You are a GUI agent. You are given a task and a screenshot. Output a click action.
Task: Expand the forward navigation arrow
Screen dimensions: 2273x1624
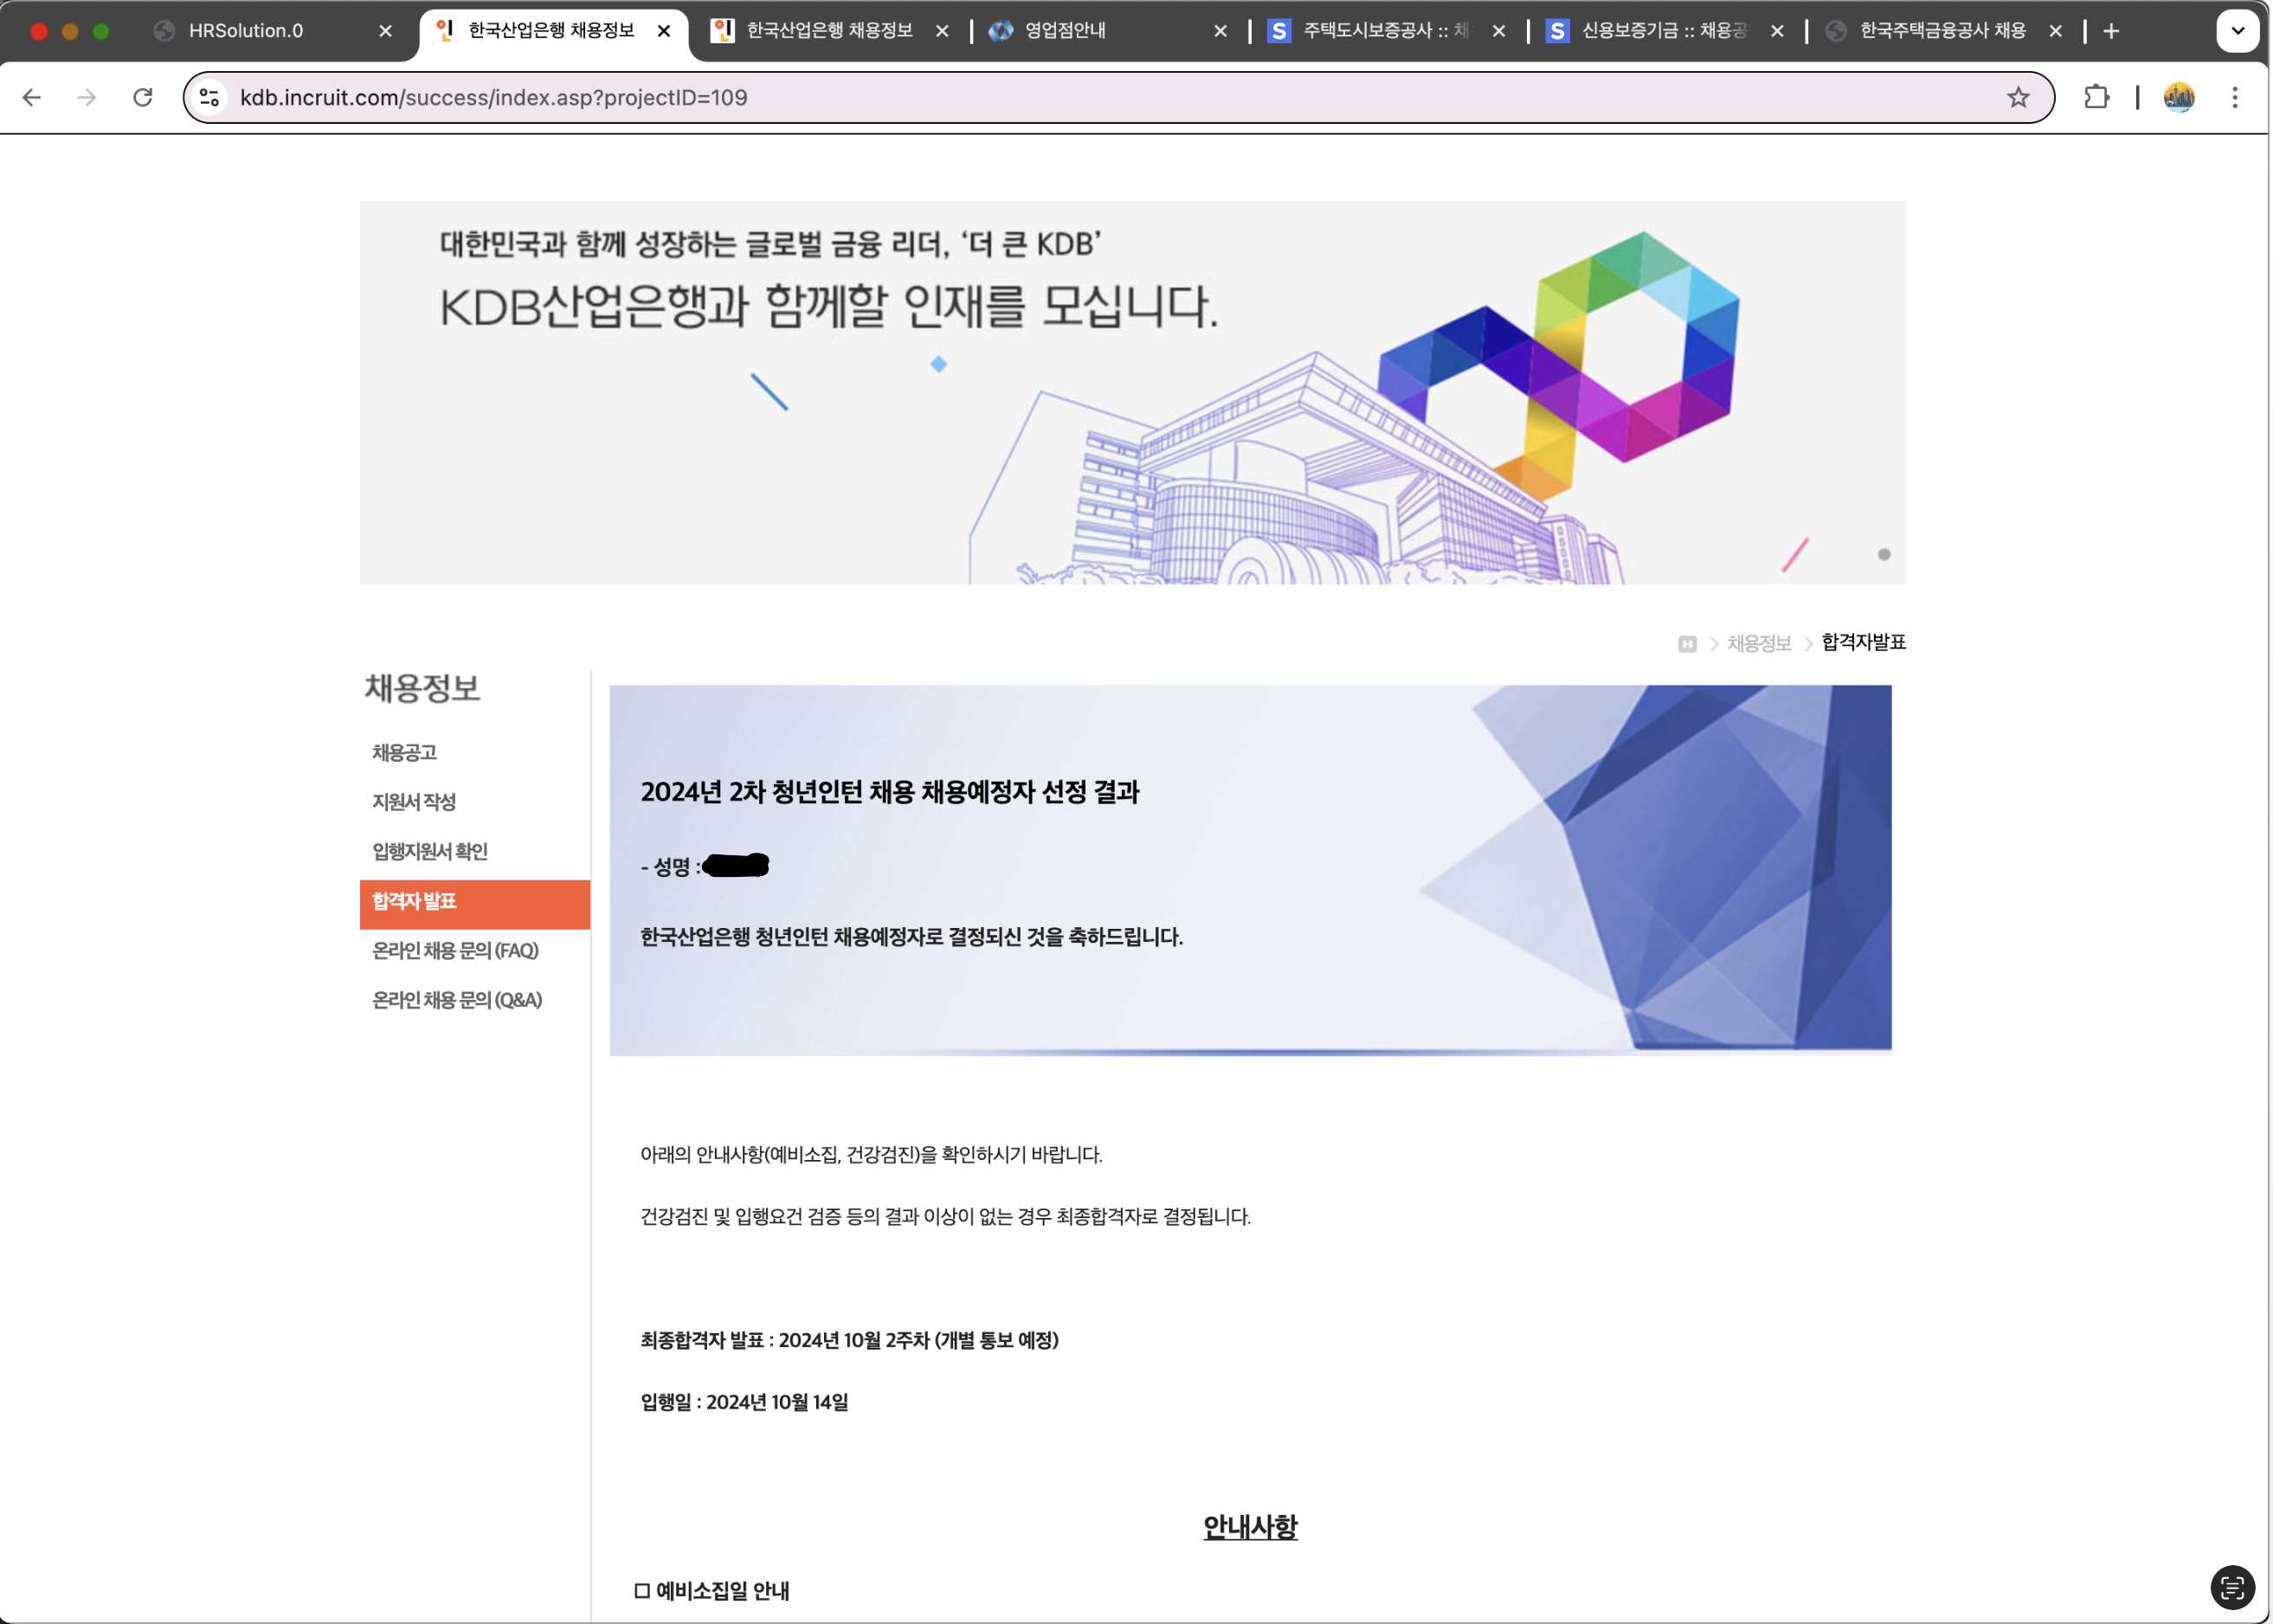pos(88,97)
